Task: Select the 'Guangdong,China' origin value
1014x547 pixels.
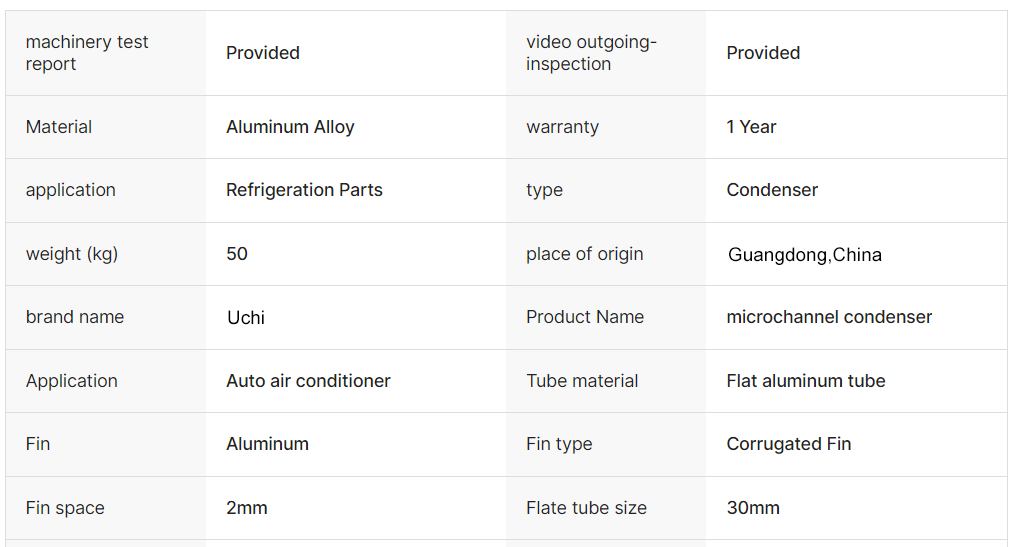Action: pyautogui.click(x=805, y=255)
